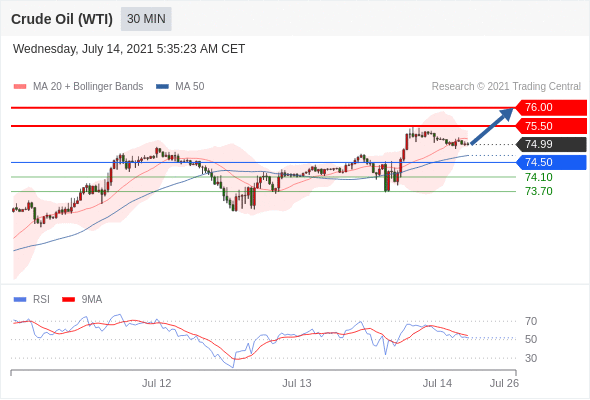Click the 30 MIN timeframe badge
The height and width of the screenshot is (400, 590).
[146, 19]
